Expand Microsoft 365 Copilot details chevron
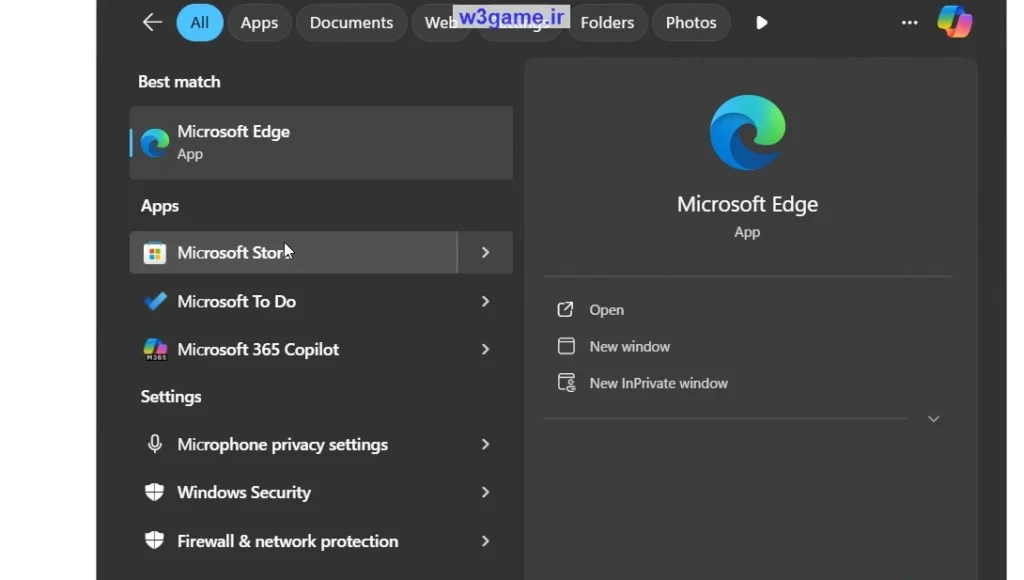1024x580 pixels. tap(485, 349)
